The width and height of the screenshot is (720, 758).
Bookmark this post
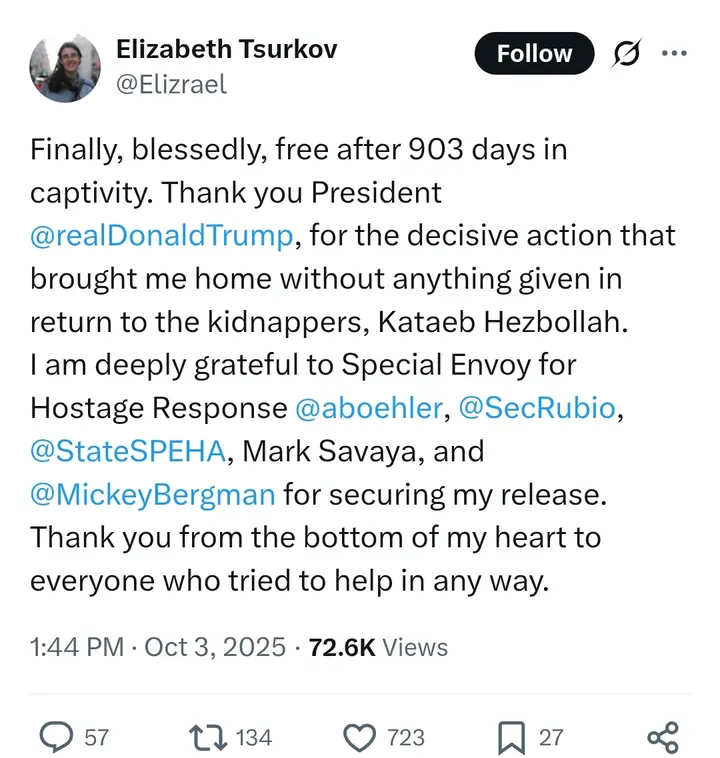[510, 737]
